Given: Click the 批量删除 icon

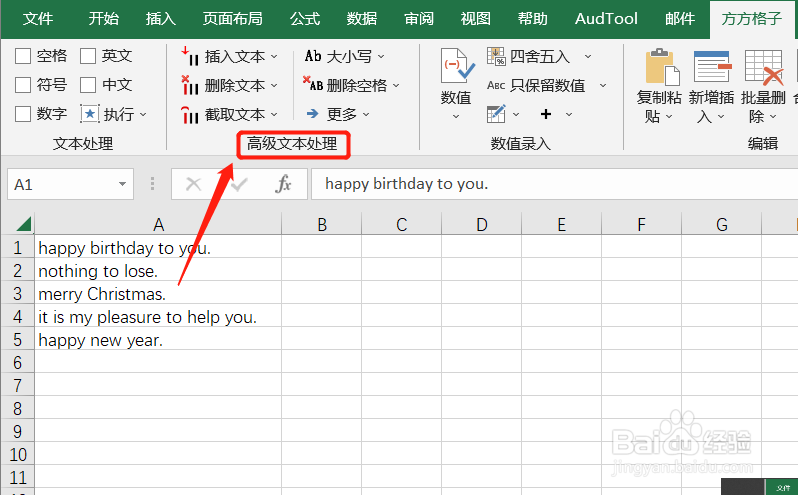Looking at the screenshot, I should pyautogui.click(x=763, y=67).
